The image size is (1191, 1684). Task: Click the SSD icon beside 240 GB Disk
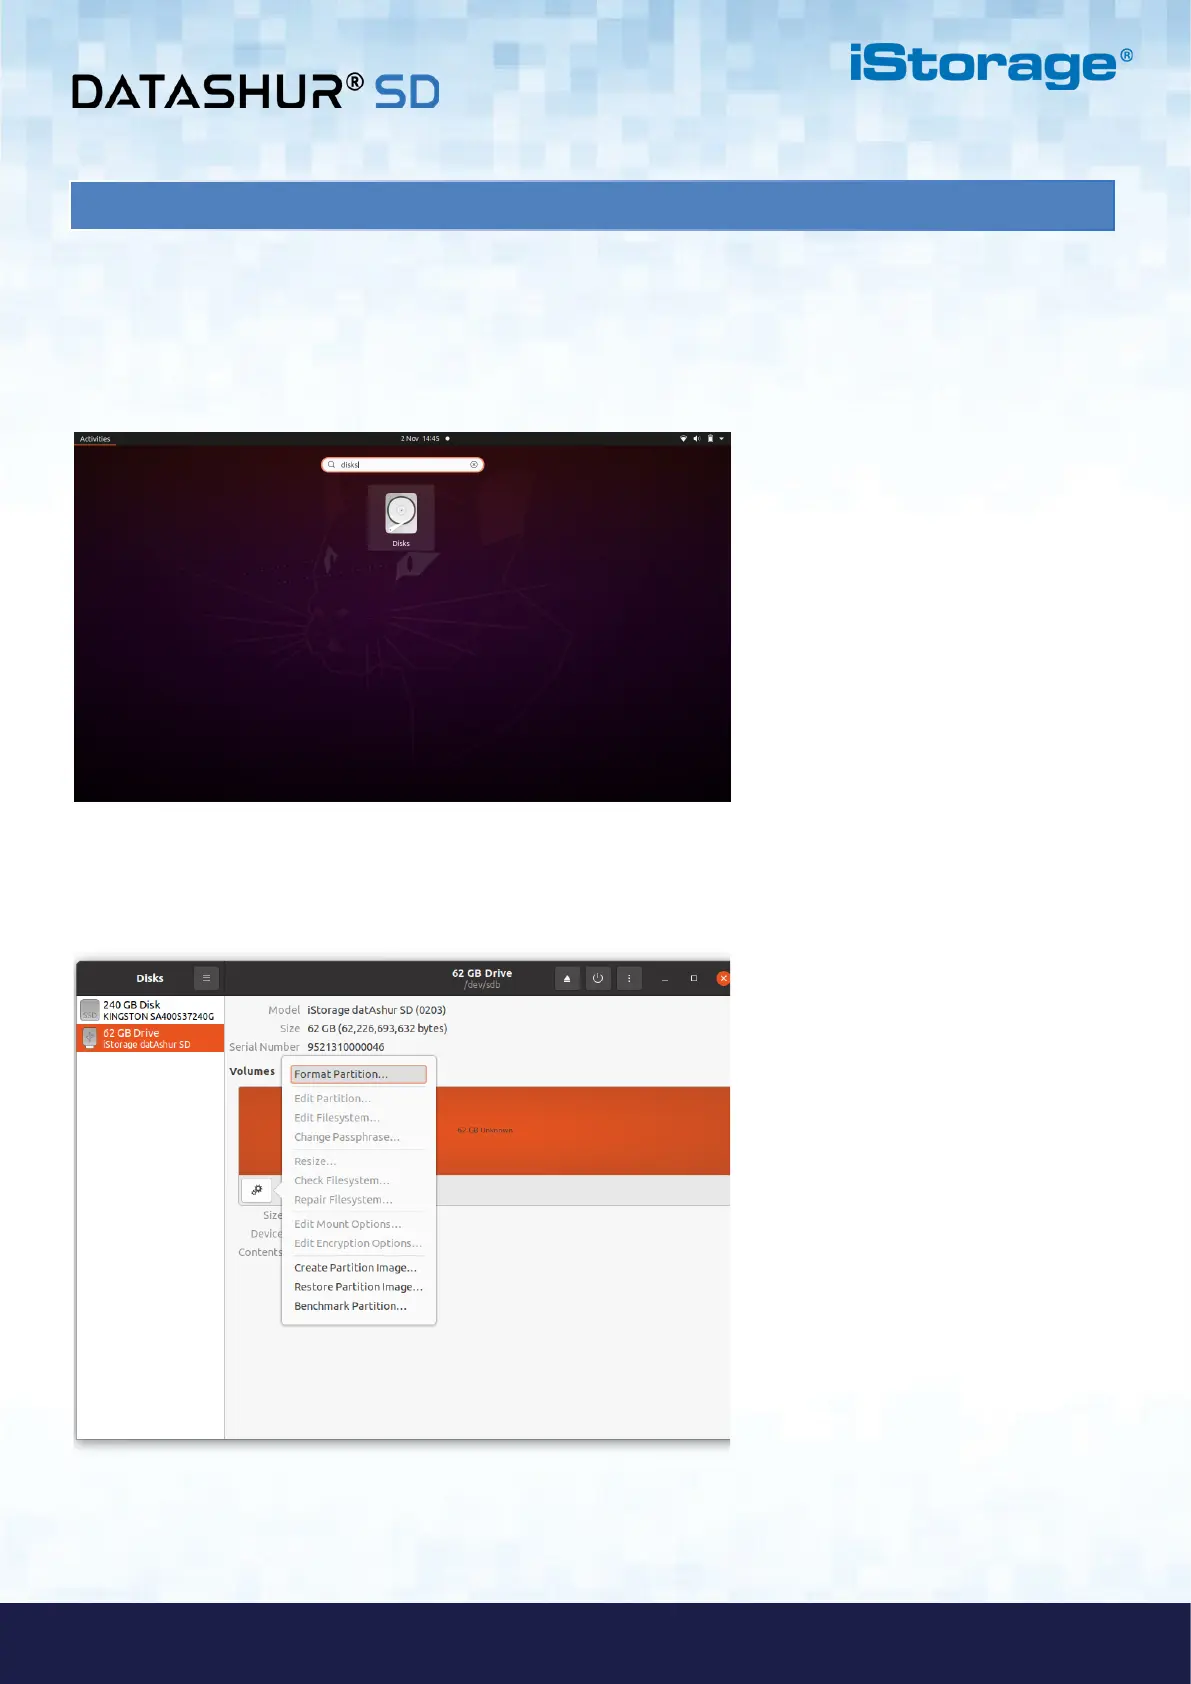pos(90,1010)
